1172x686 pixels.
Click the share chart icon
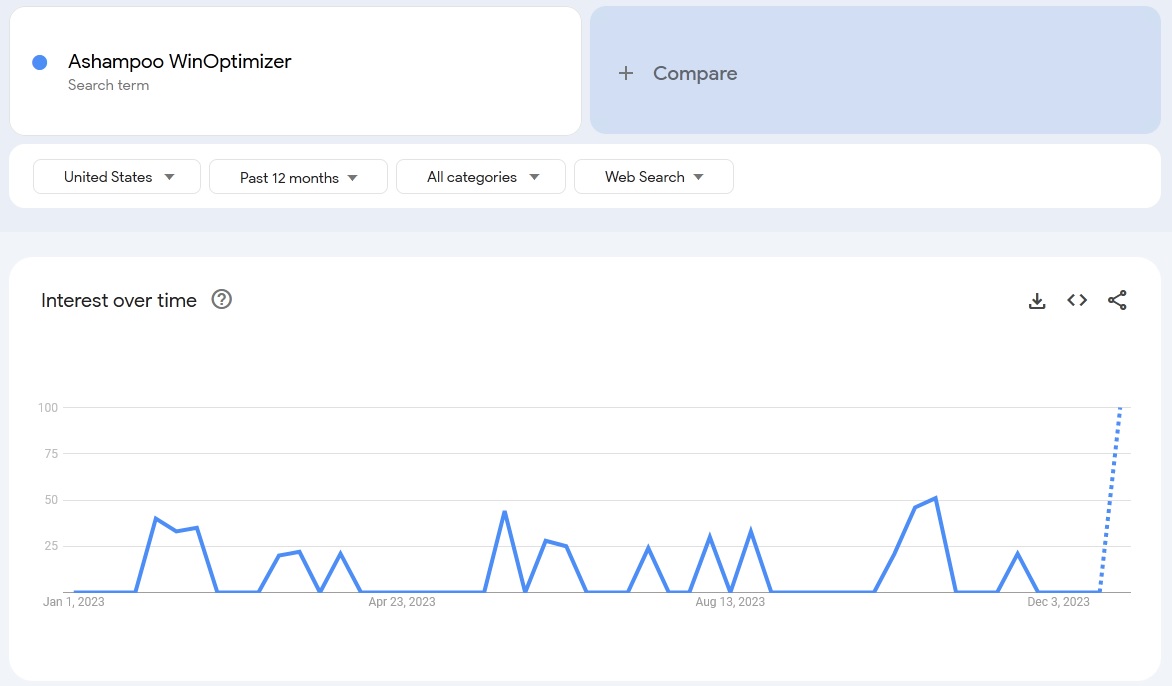(1117, 300)
